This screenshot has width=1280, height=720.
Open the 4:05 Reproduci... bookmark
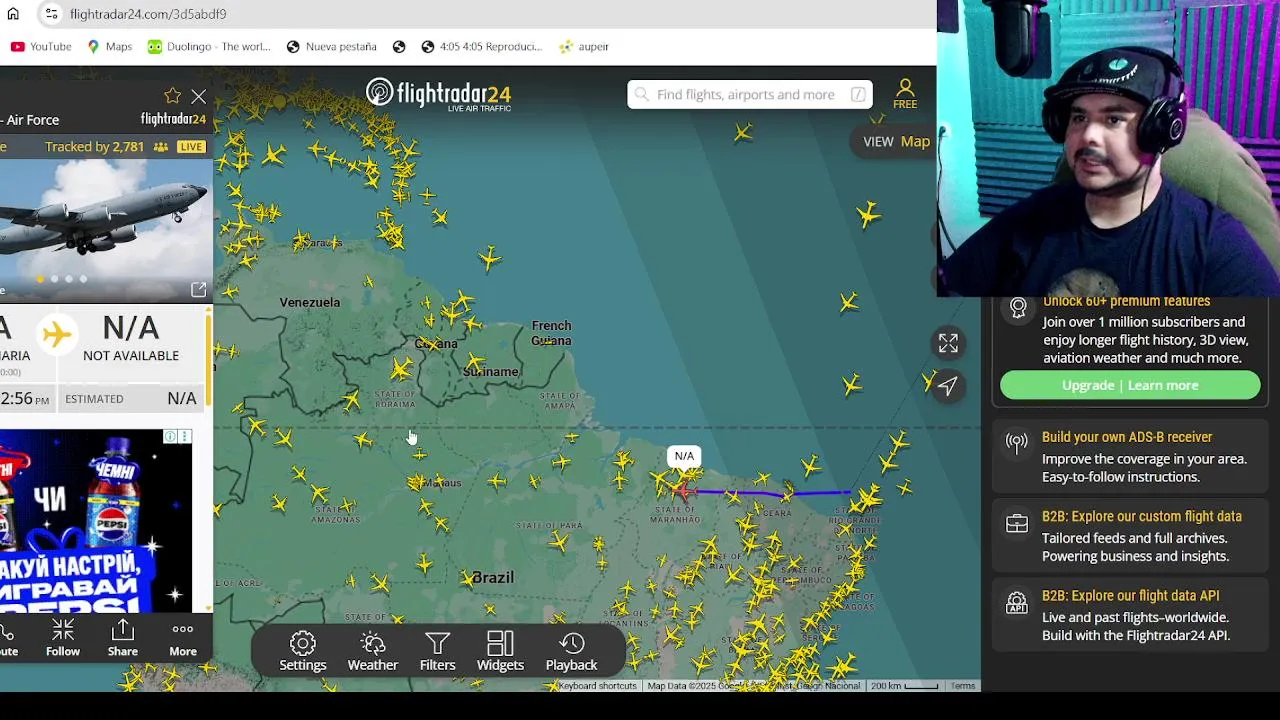[481, 46]
